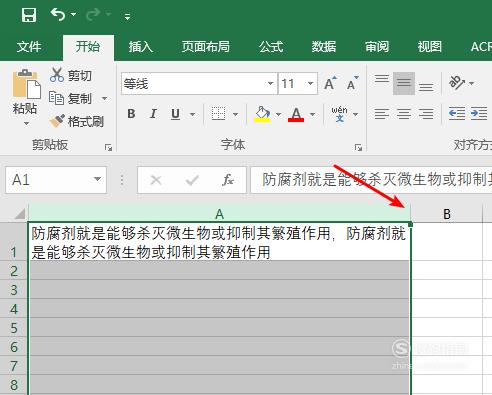Click the fx insert function icon
The height and width of the screenshot is (395, 492).
click(228, 180)
